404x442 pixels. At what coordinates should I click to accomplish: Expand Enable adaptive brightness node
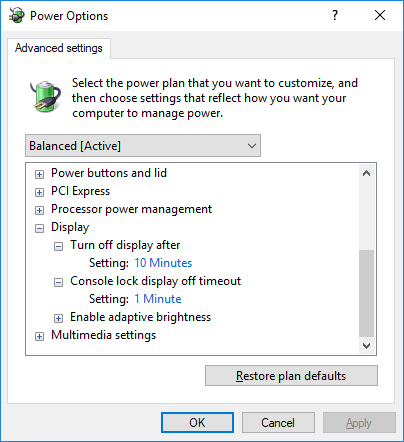point(58,318)
